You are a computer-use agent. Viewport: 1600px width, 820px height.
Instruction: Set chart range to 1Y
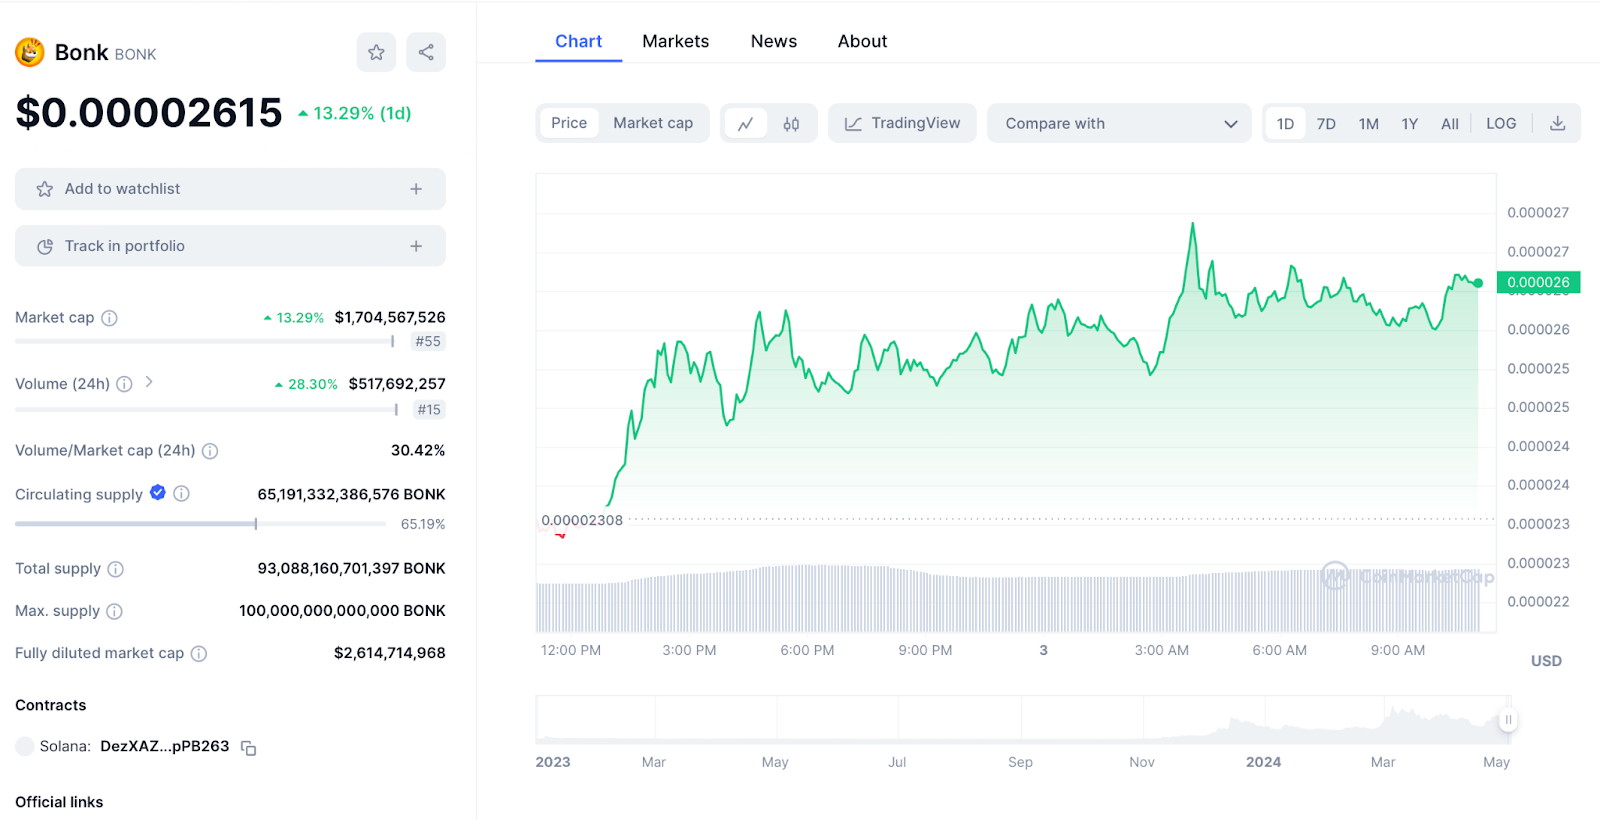1410,124
